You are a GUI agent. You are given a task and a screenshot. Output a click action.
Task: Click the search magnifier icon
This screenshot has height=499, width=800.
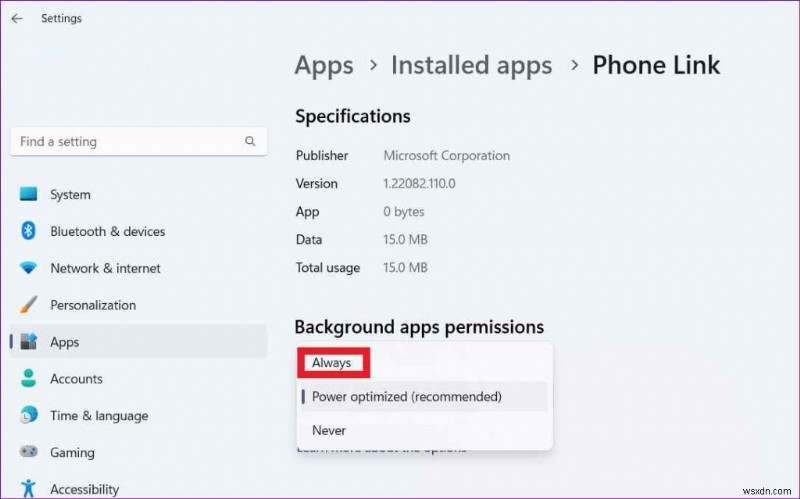pos(250,141)
